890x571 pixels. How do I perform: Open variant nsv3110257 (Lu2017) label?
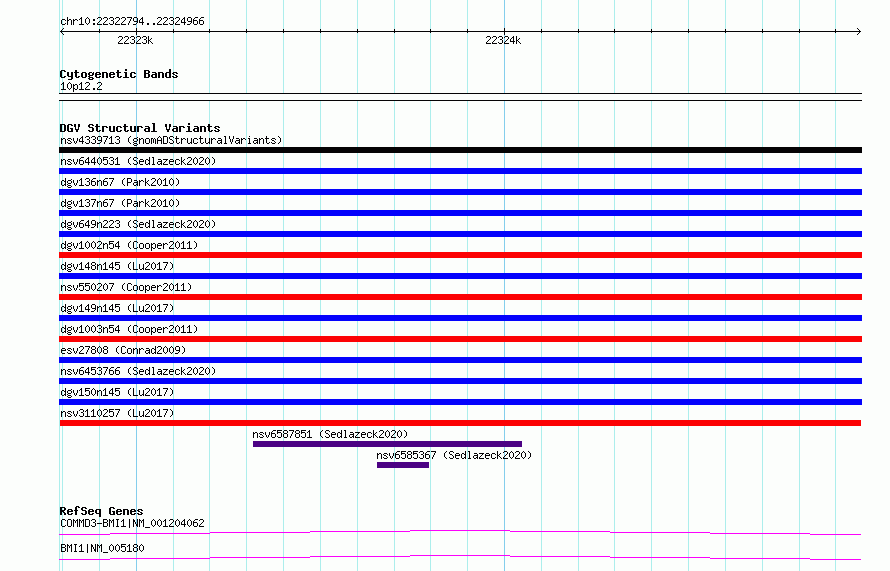pos(117,413)
